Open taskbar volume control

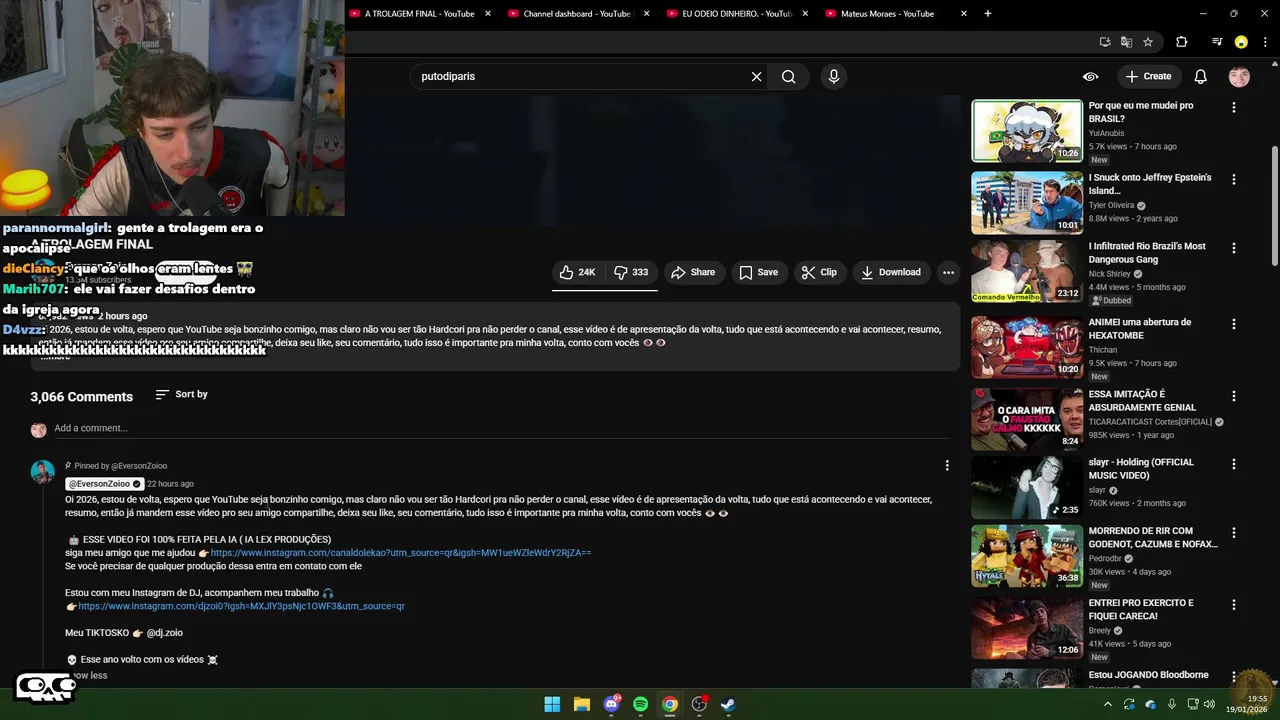(1209, 704)
